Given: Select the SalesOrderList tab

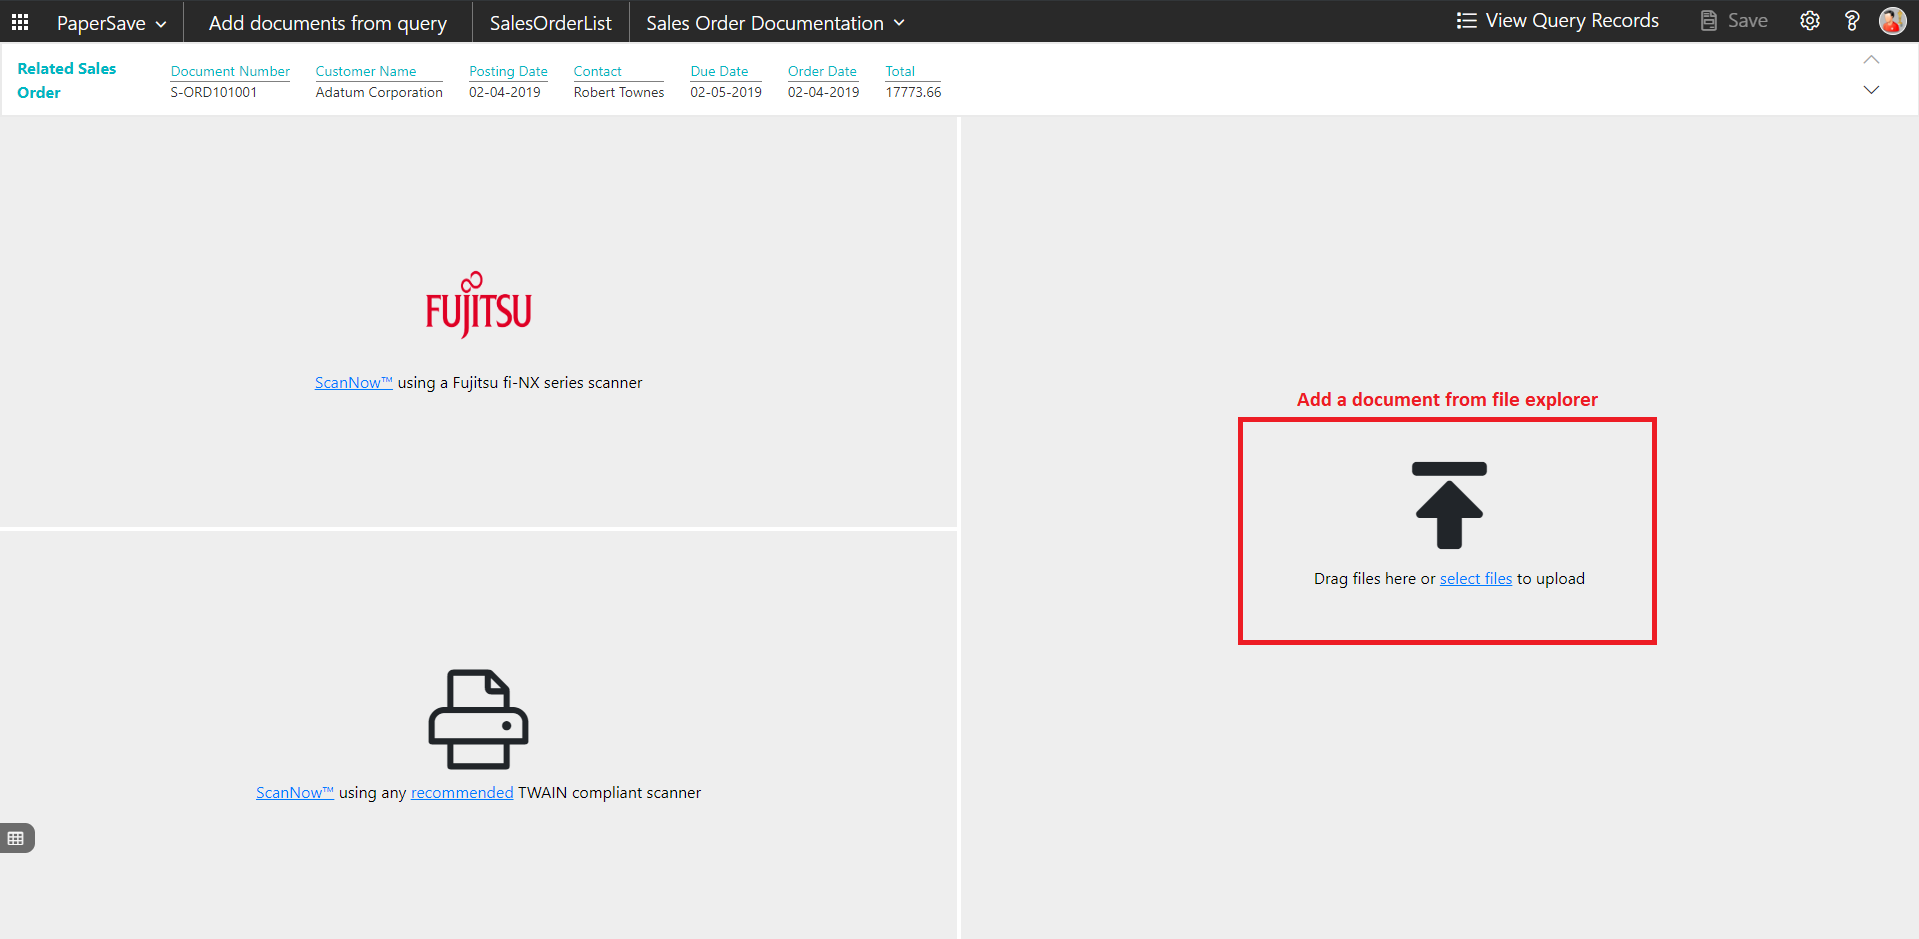Looking at the screenshot, I should (x=550, y=23).
